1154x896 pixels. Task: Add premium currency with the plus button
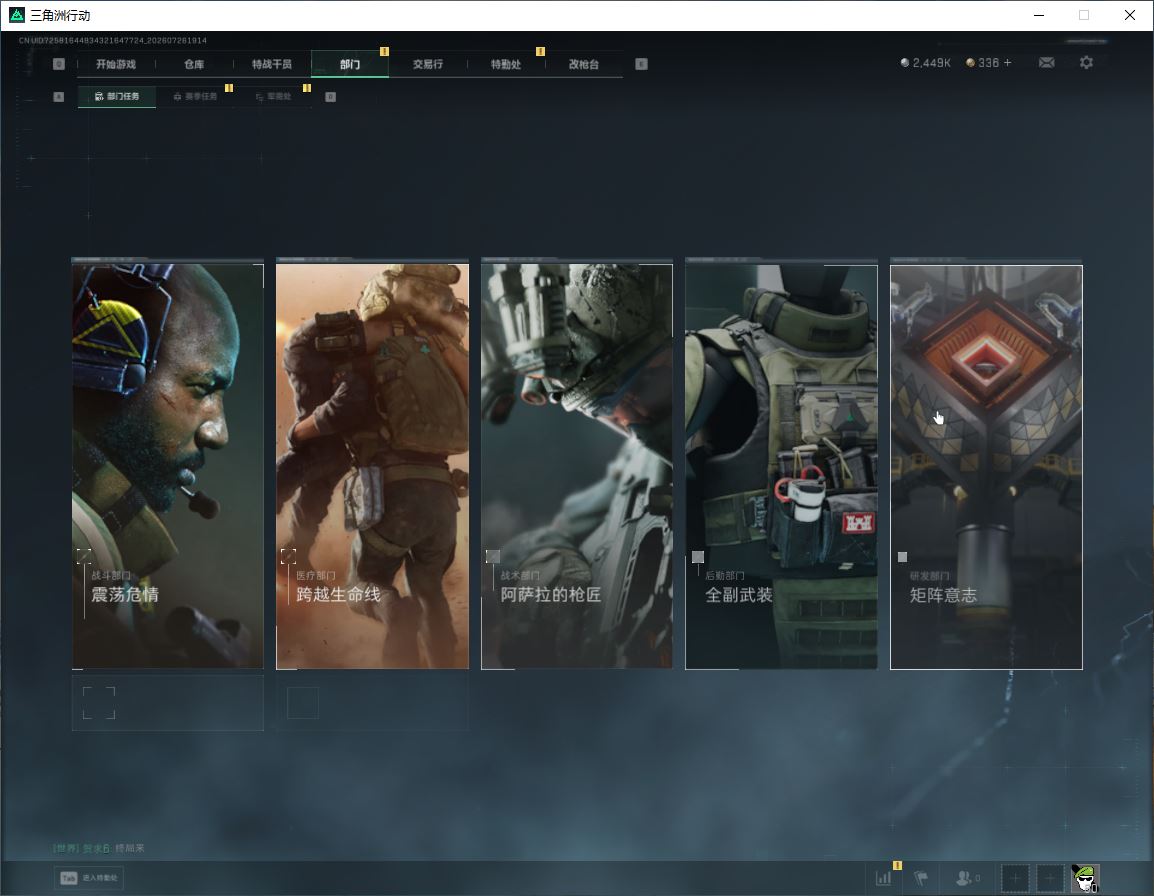point(1008,63)
